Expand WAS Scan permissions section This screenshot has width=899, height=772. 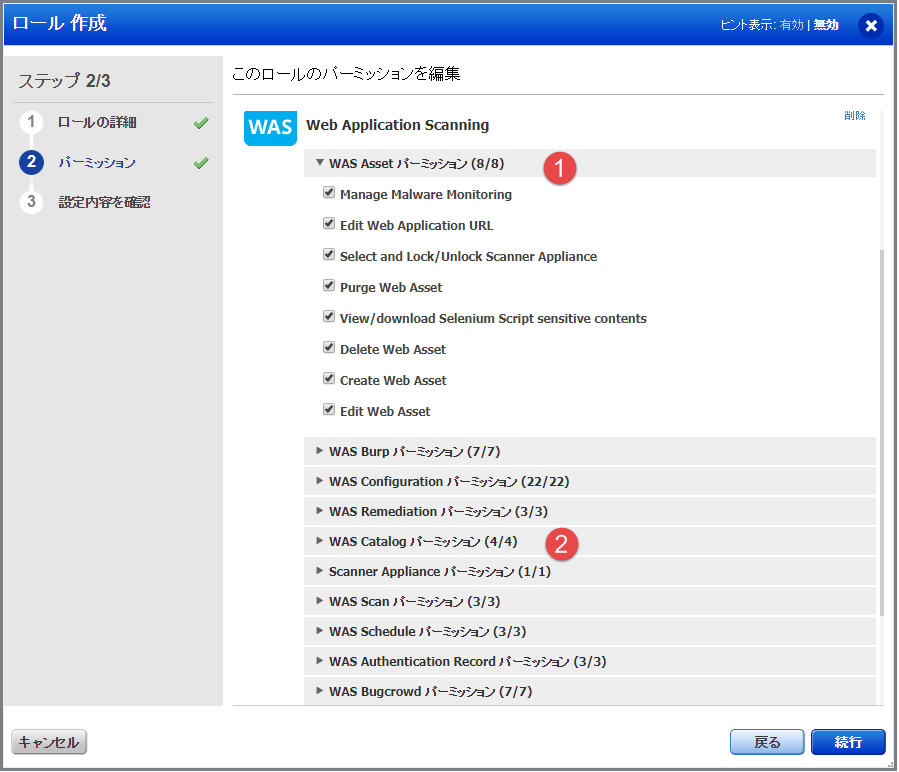click(x=320, y=601)
